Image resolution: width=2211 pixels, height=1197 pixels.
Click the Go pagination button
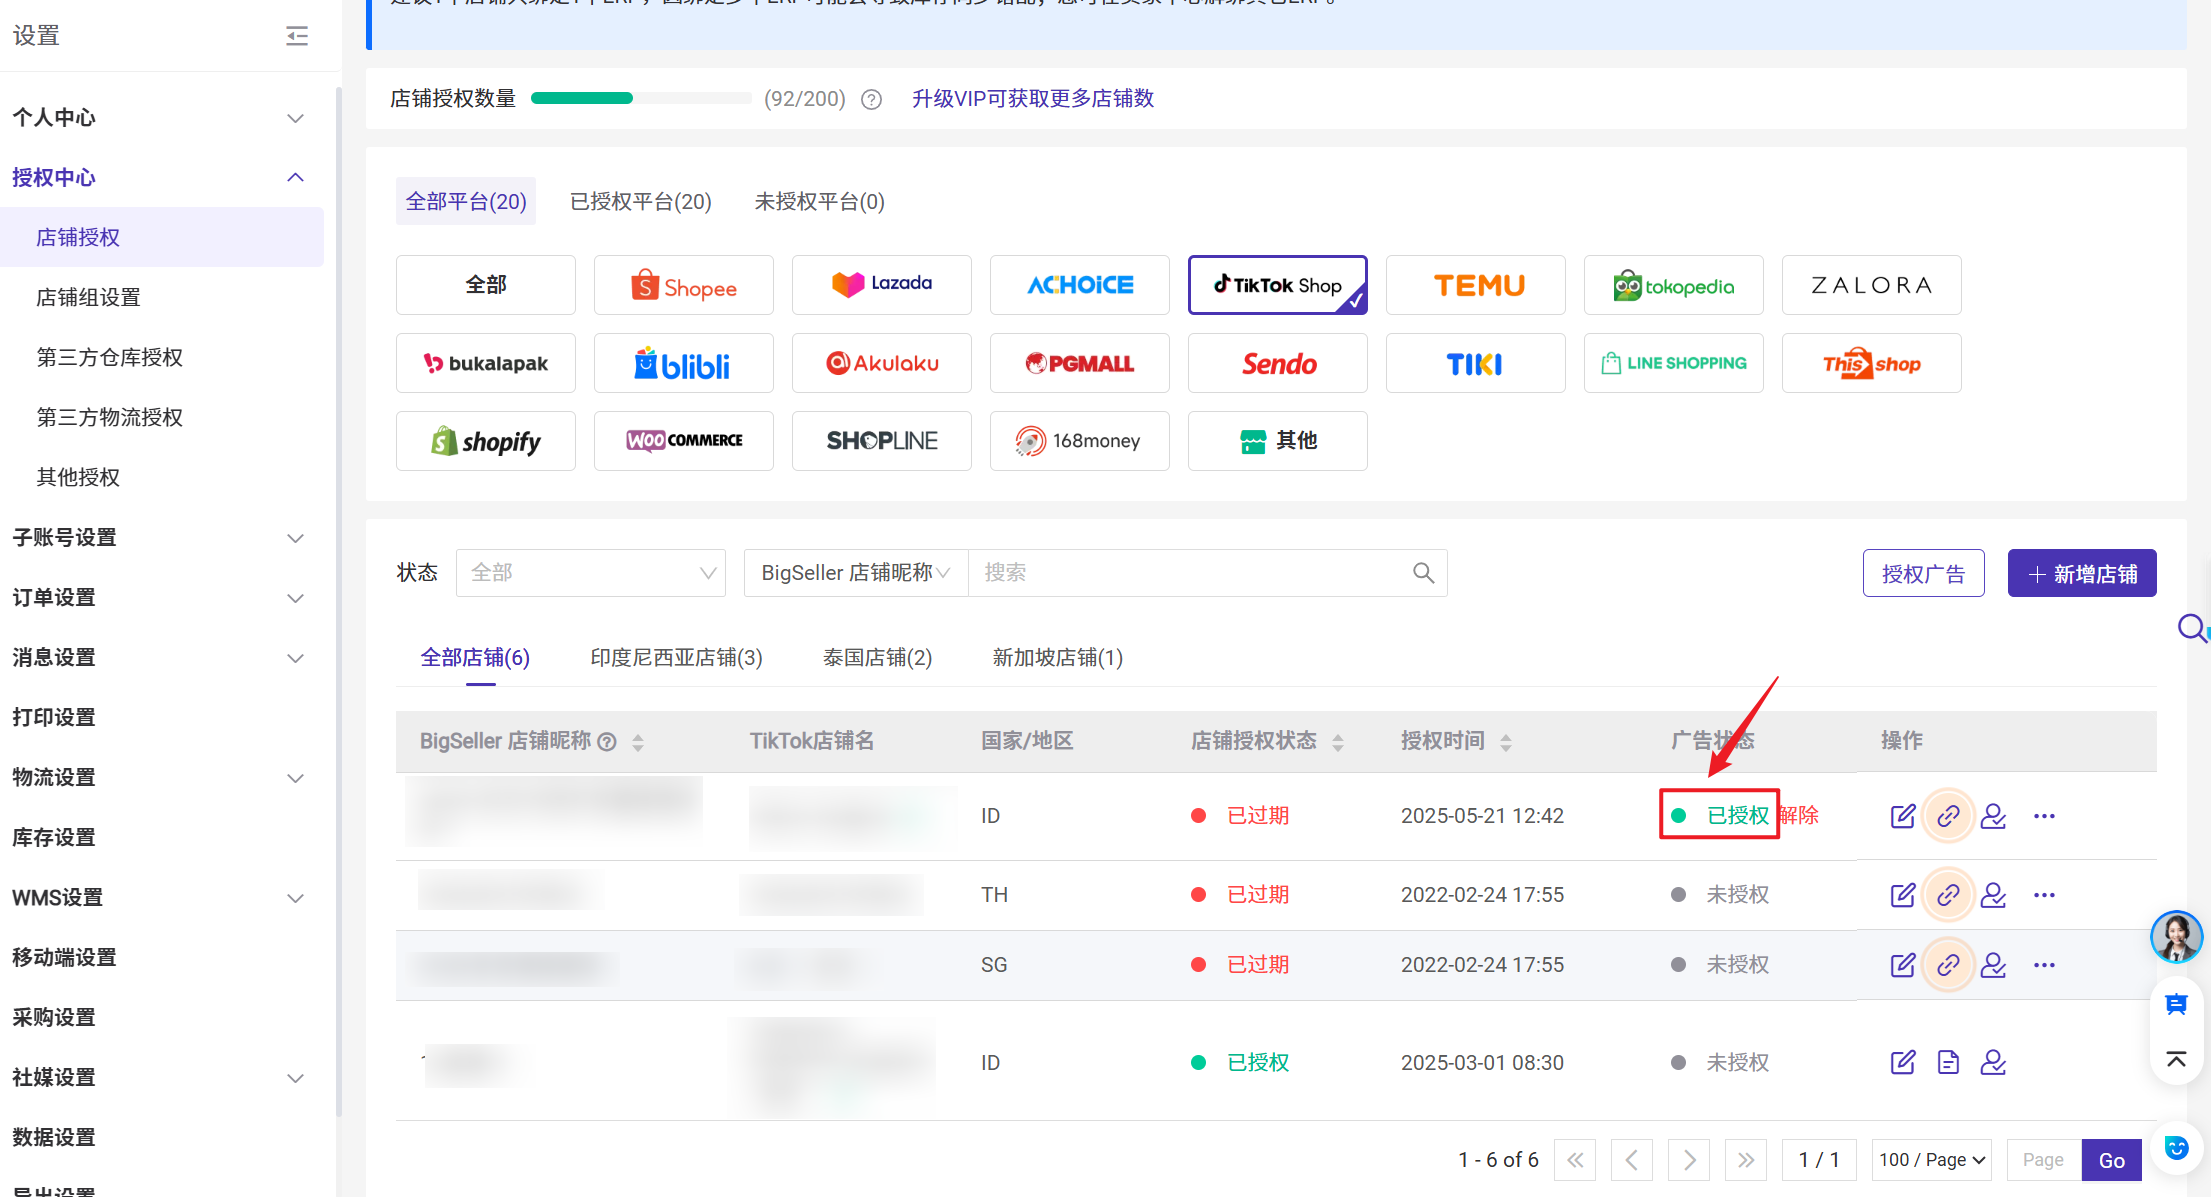[x=2112, y=1160]
